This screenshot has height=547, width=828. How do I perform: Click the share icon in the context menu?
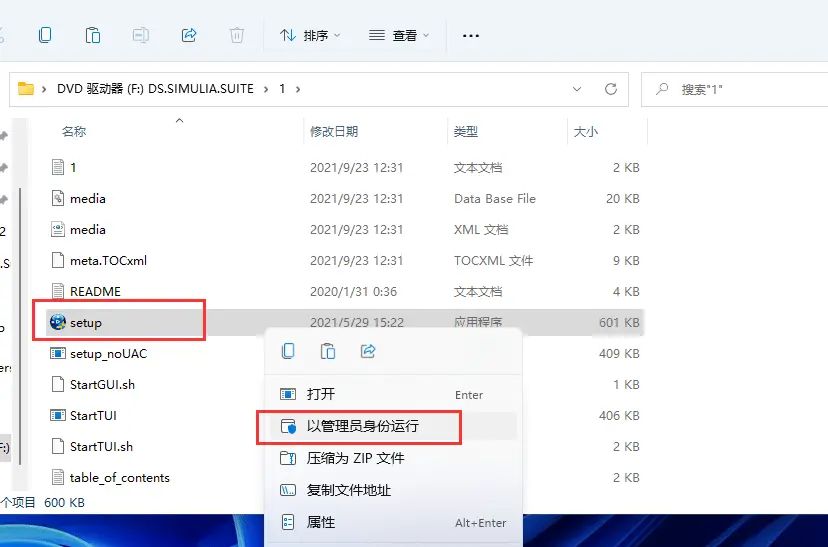pos(368,351)
